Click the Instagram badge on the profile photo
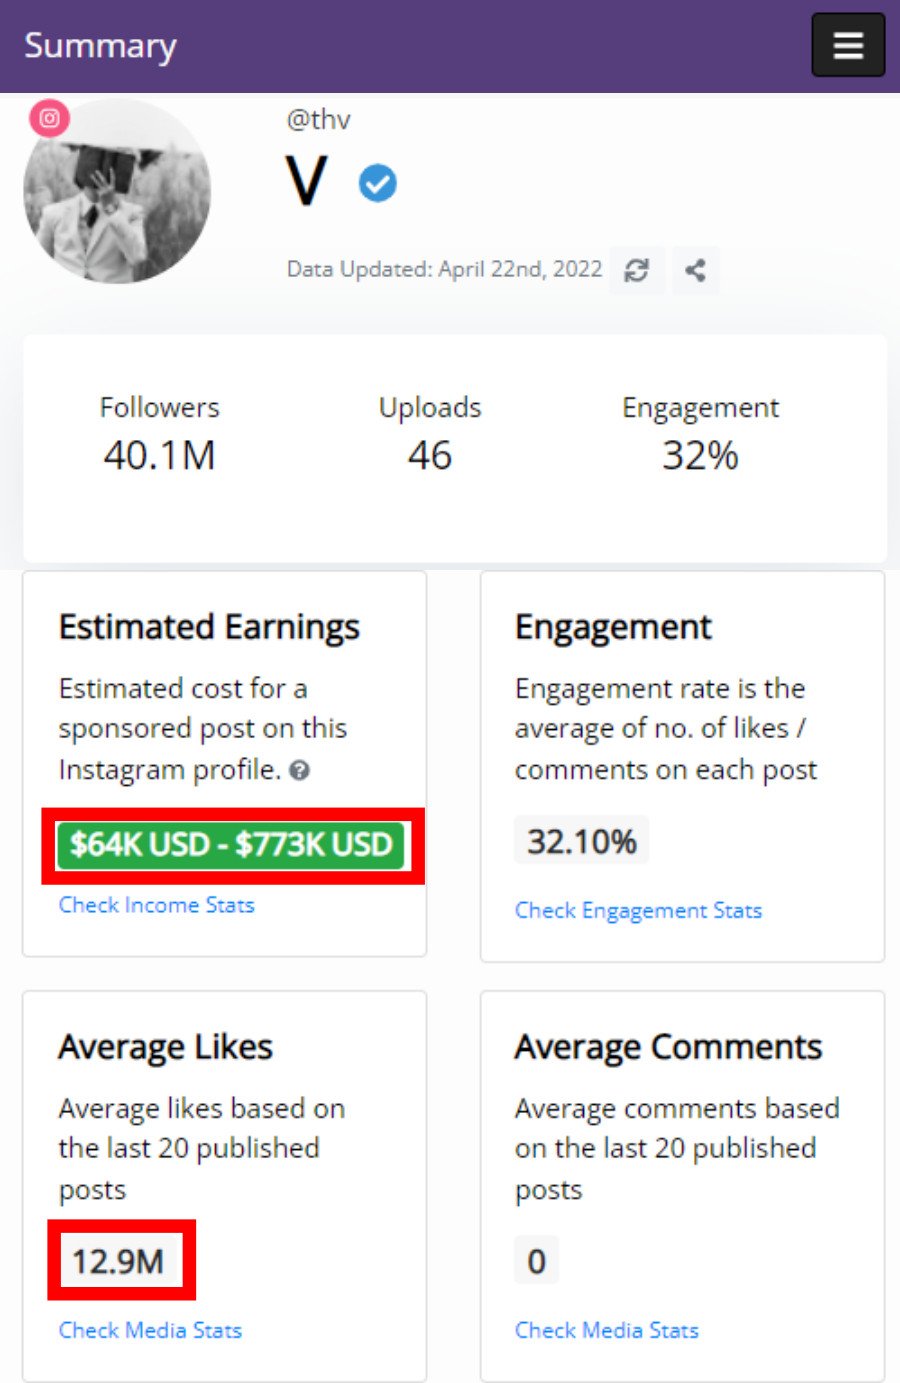Image resolution: width=900 pixels, height=1383 pixels. (49, 118)
